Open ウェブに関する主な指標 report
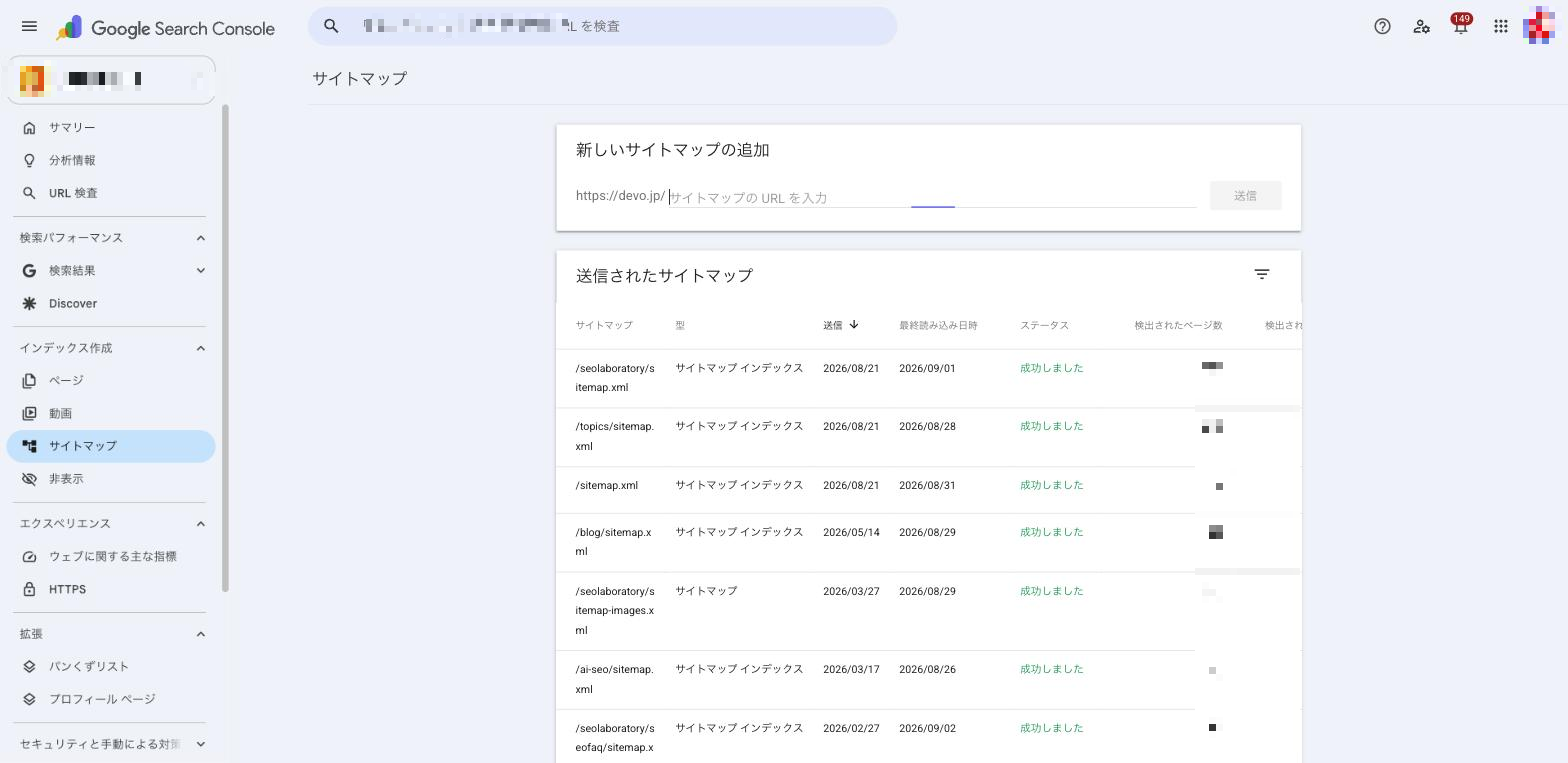The height and width of the screenshot is (763, 1568). click(111, 557)
